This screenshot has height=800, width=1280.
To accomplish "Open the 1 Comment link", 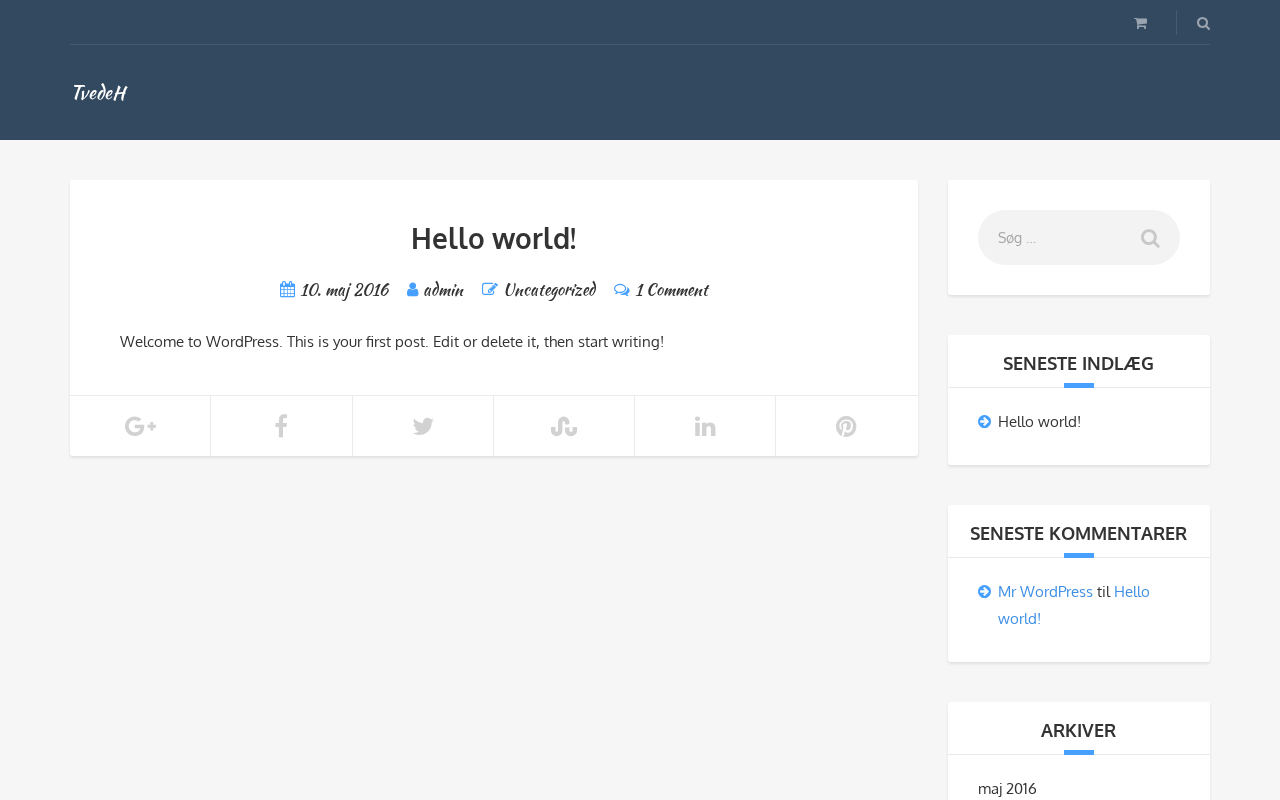I will pos(671,290).
